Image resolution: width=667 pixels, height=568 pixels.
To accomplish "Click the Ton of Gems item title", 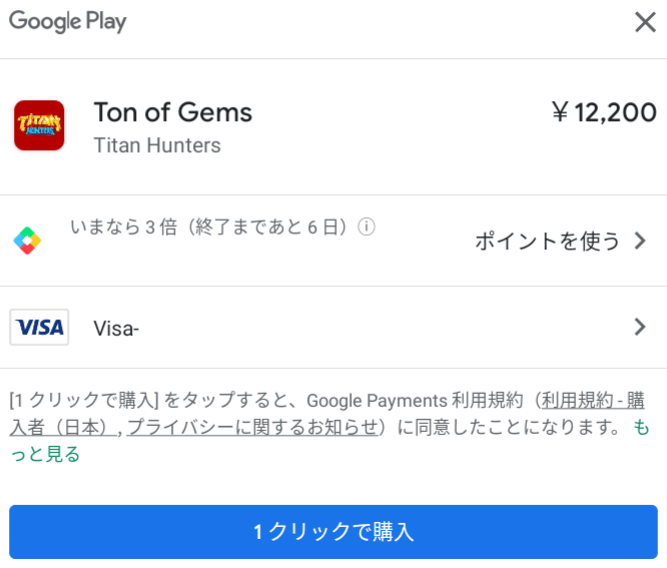I will [x=172, y=112].
